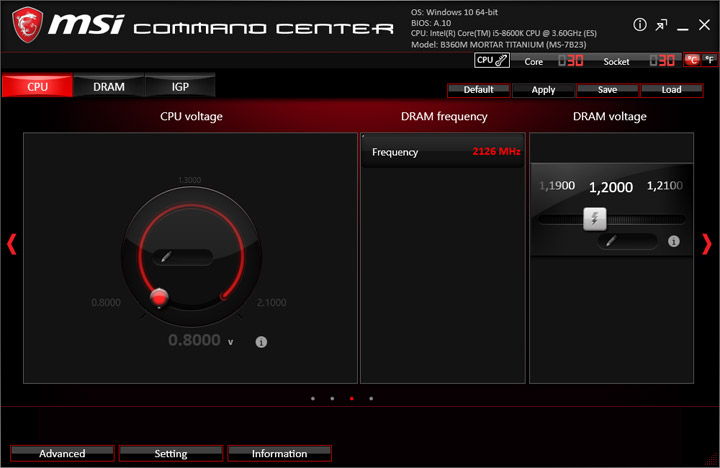Viewport: 720px width, 468px height.
Task: Edit DRAM voltage using pencil field
Action: tap(628, 241)
